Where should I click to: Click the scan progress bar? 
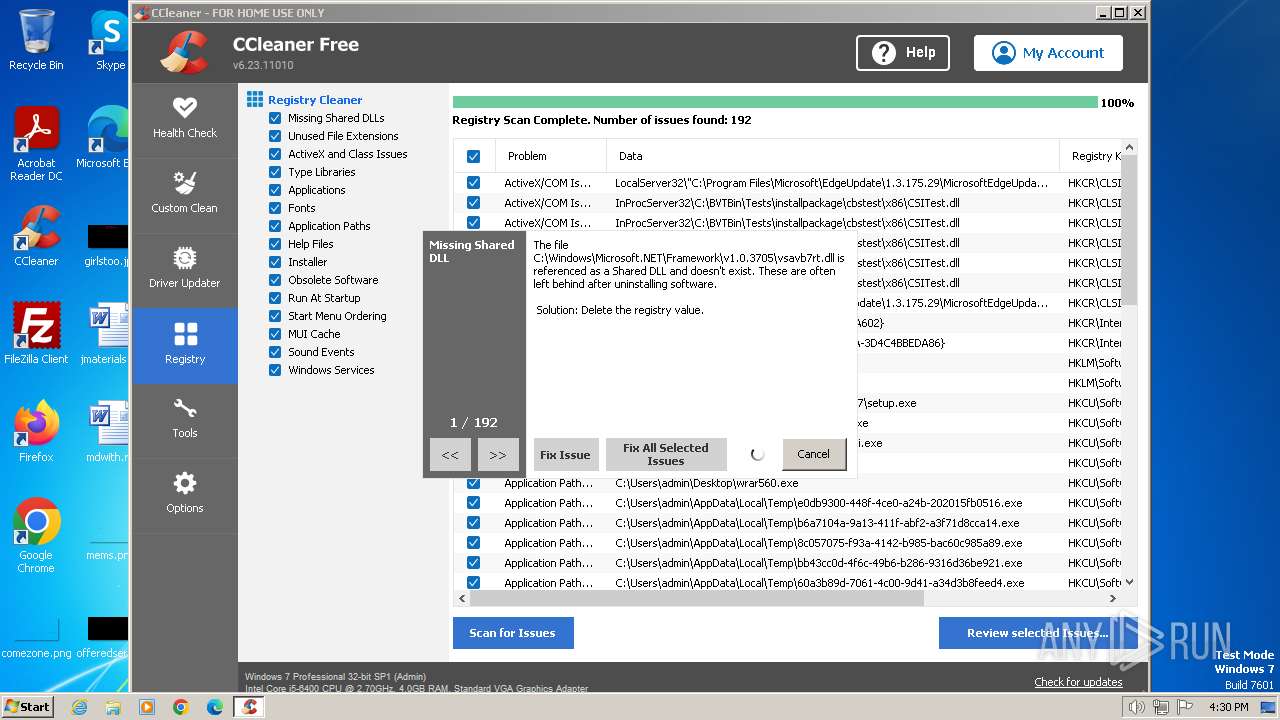775,102
